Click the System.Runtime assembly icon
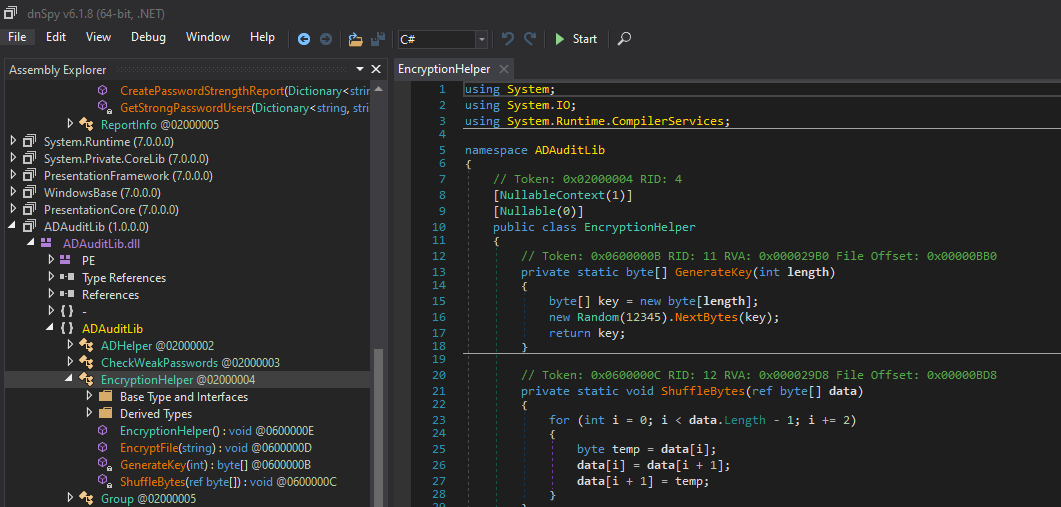Image resolution: width=1061 pixels, height=507 pixels. 28,141
